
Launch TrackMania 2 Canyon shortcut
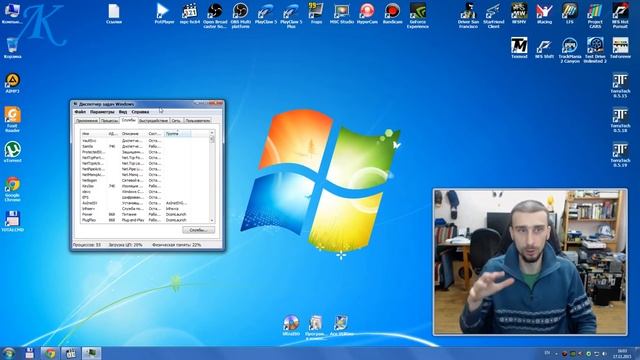pos(569,50)
